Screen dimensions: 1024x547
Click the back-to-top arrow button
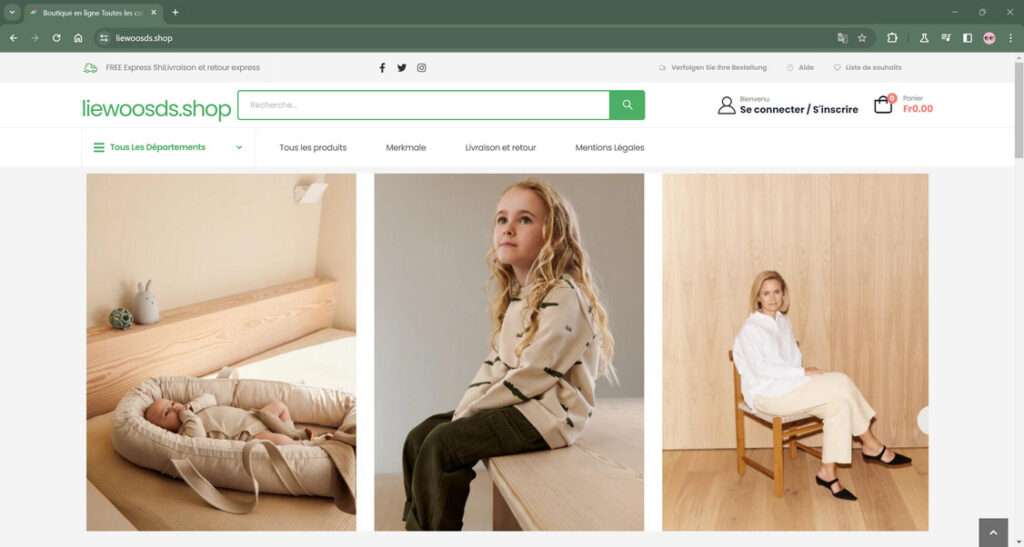click(x=993, y=533)
